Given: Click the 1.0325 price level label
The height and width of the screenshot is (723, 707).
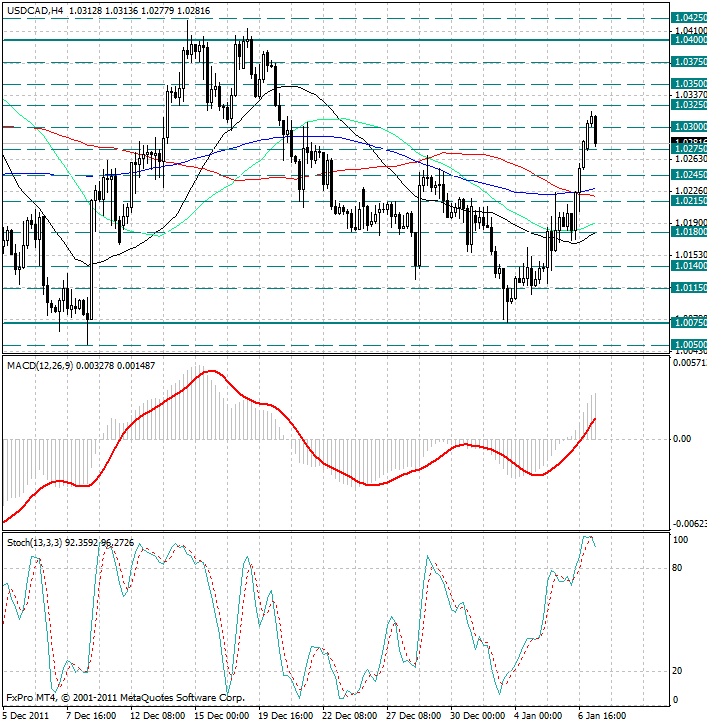Looking at the screenshot, I should [x=689, y=105].
